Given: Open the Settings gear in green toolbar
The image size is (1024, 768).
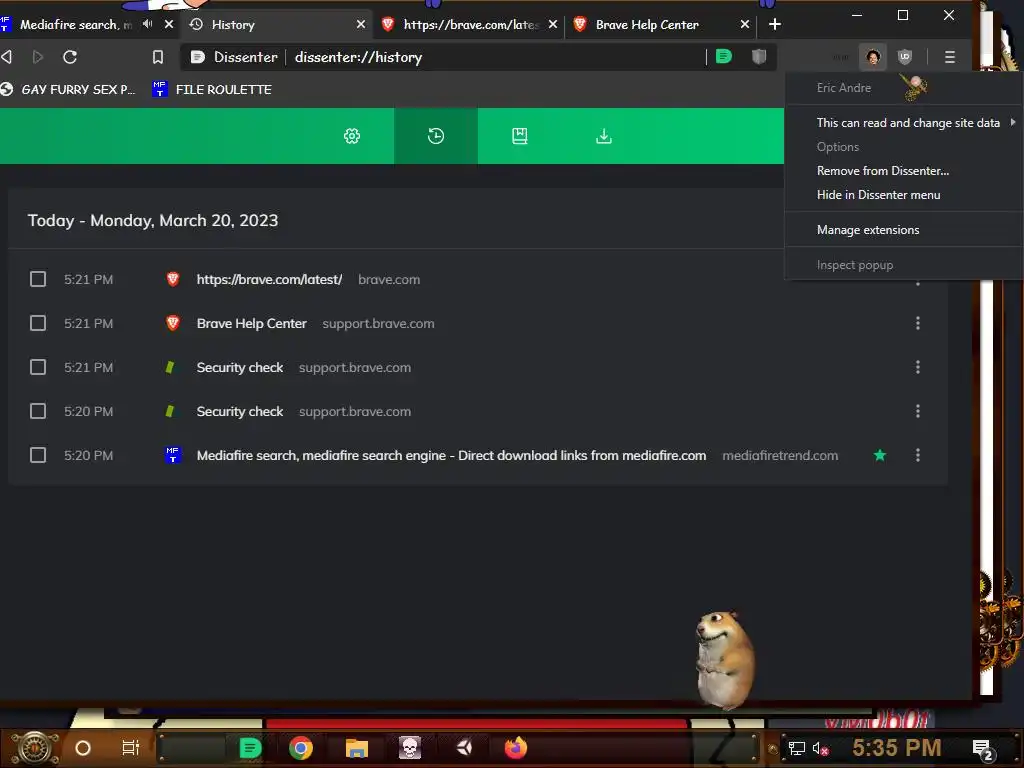Looking at the screenshot, I should tap(352, 136).
